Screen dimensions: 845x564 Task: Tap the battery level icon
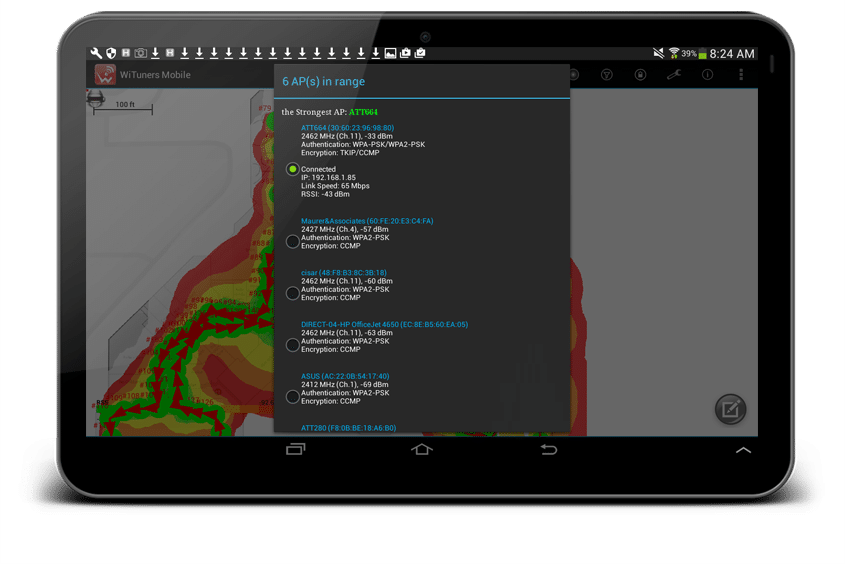pyautogui.click(x=702, y=54)
